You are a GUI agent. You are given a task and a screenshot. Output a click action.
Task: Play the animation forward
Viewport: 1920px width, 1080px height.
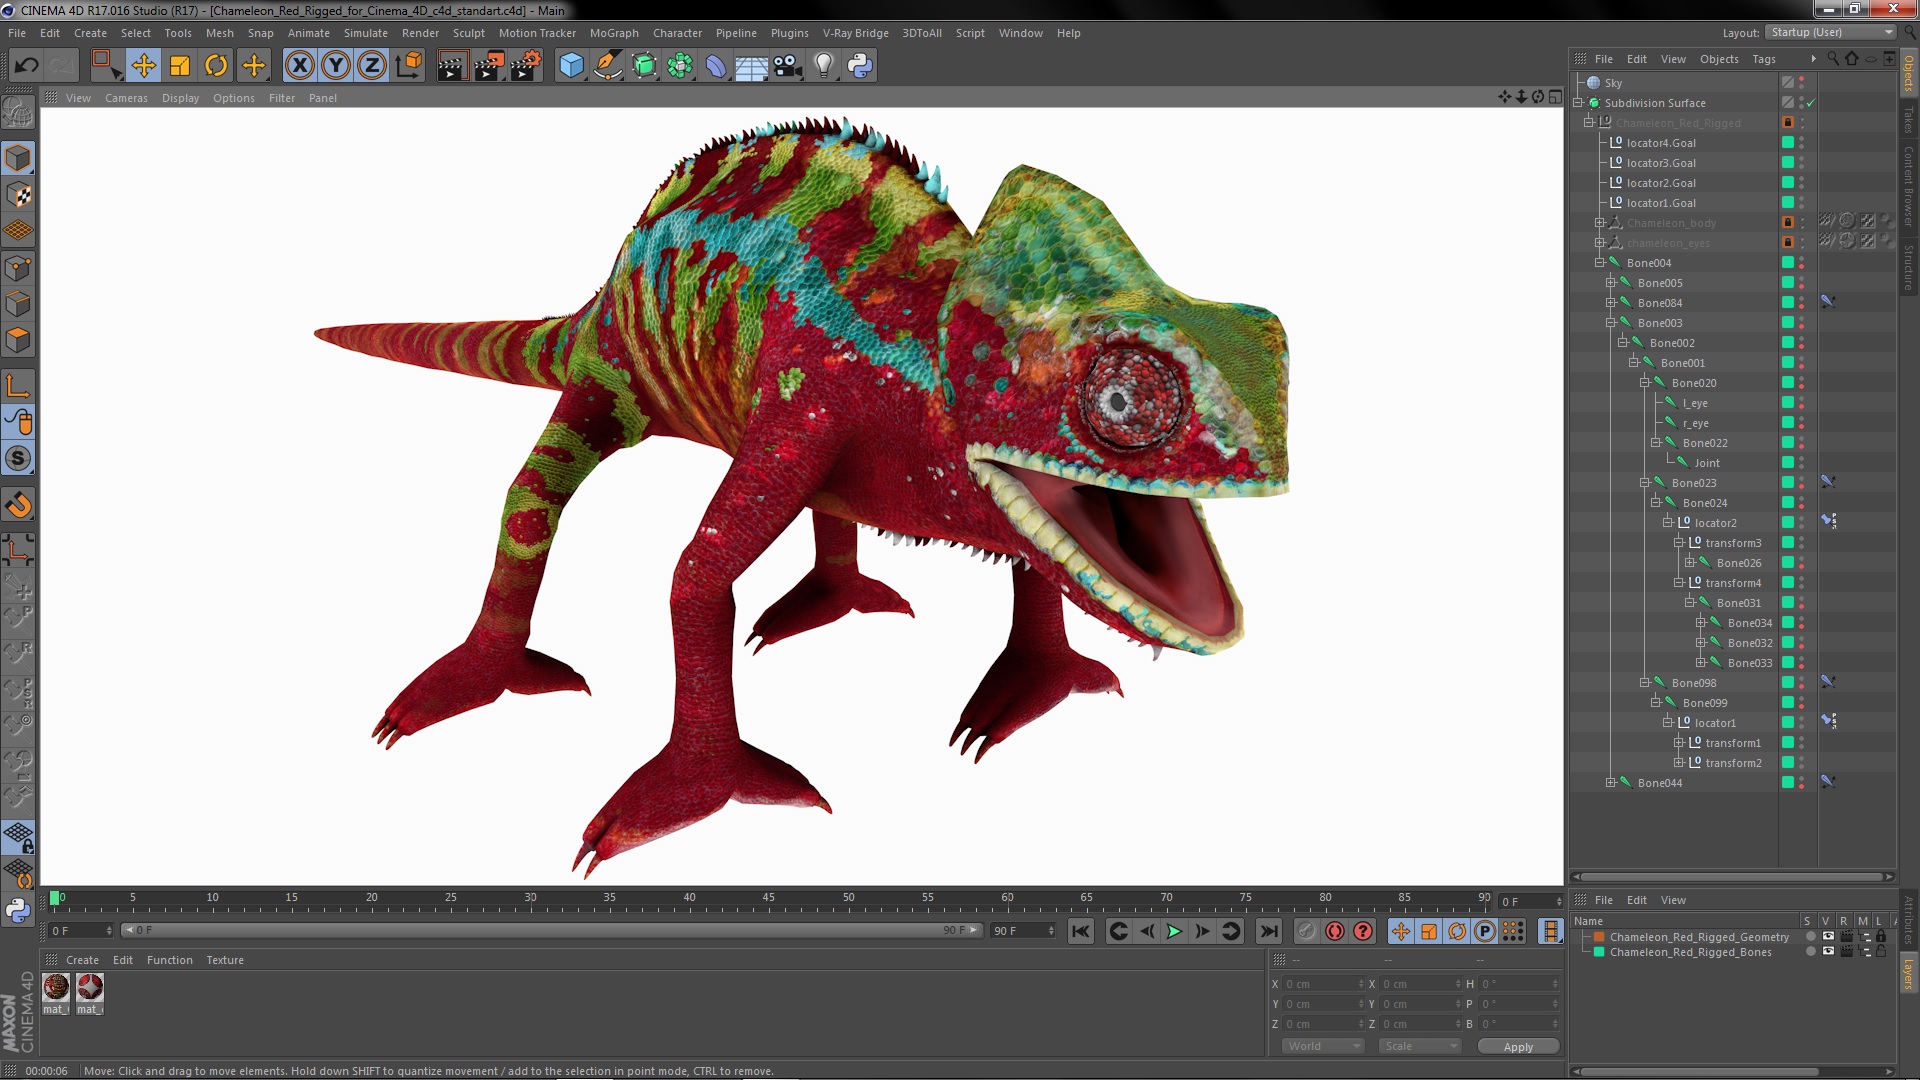pos(1174,932)
